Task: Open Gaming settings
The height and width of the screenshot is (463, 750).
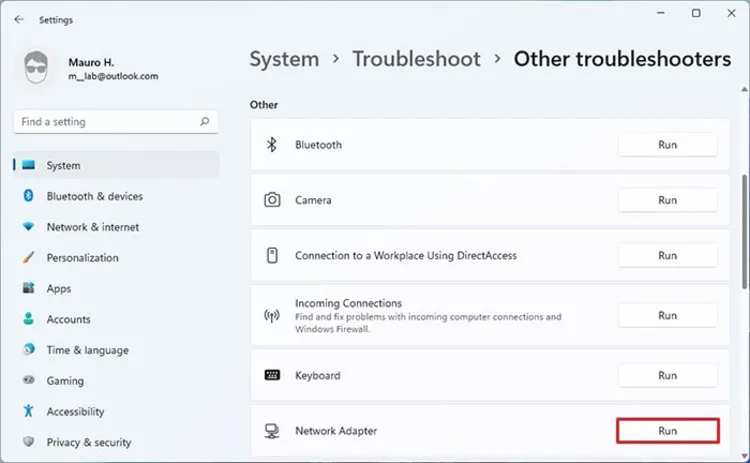Action: coord(116,381)
